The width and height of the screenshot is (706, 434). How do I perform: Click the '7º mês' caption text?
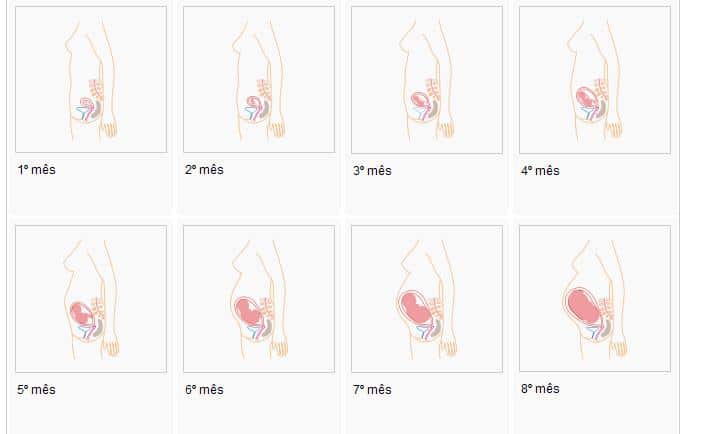[372, 389]
